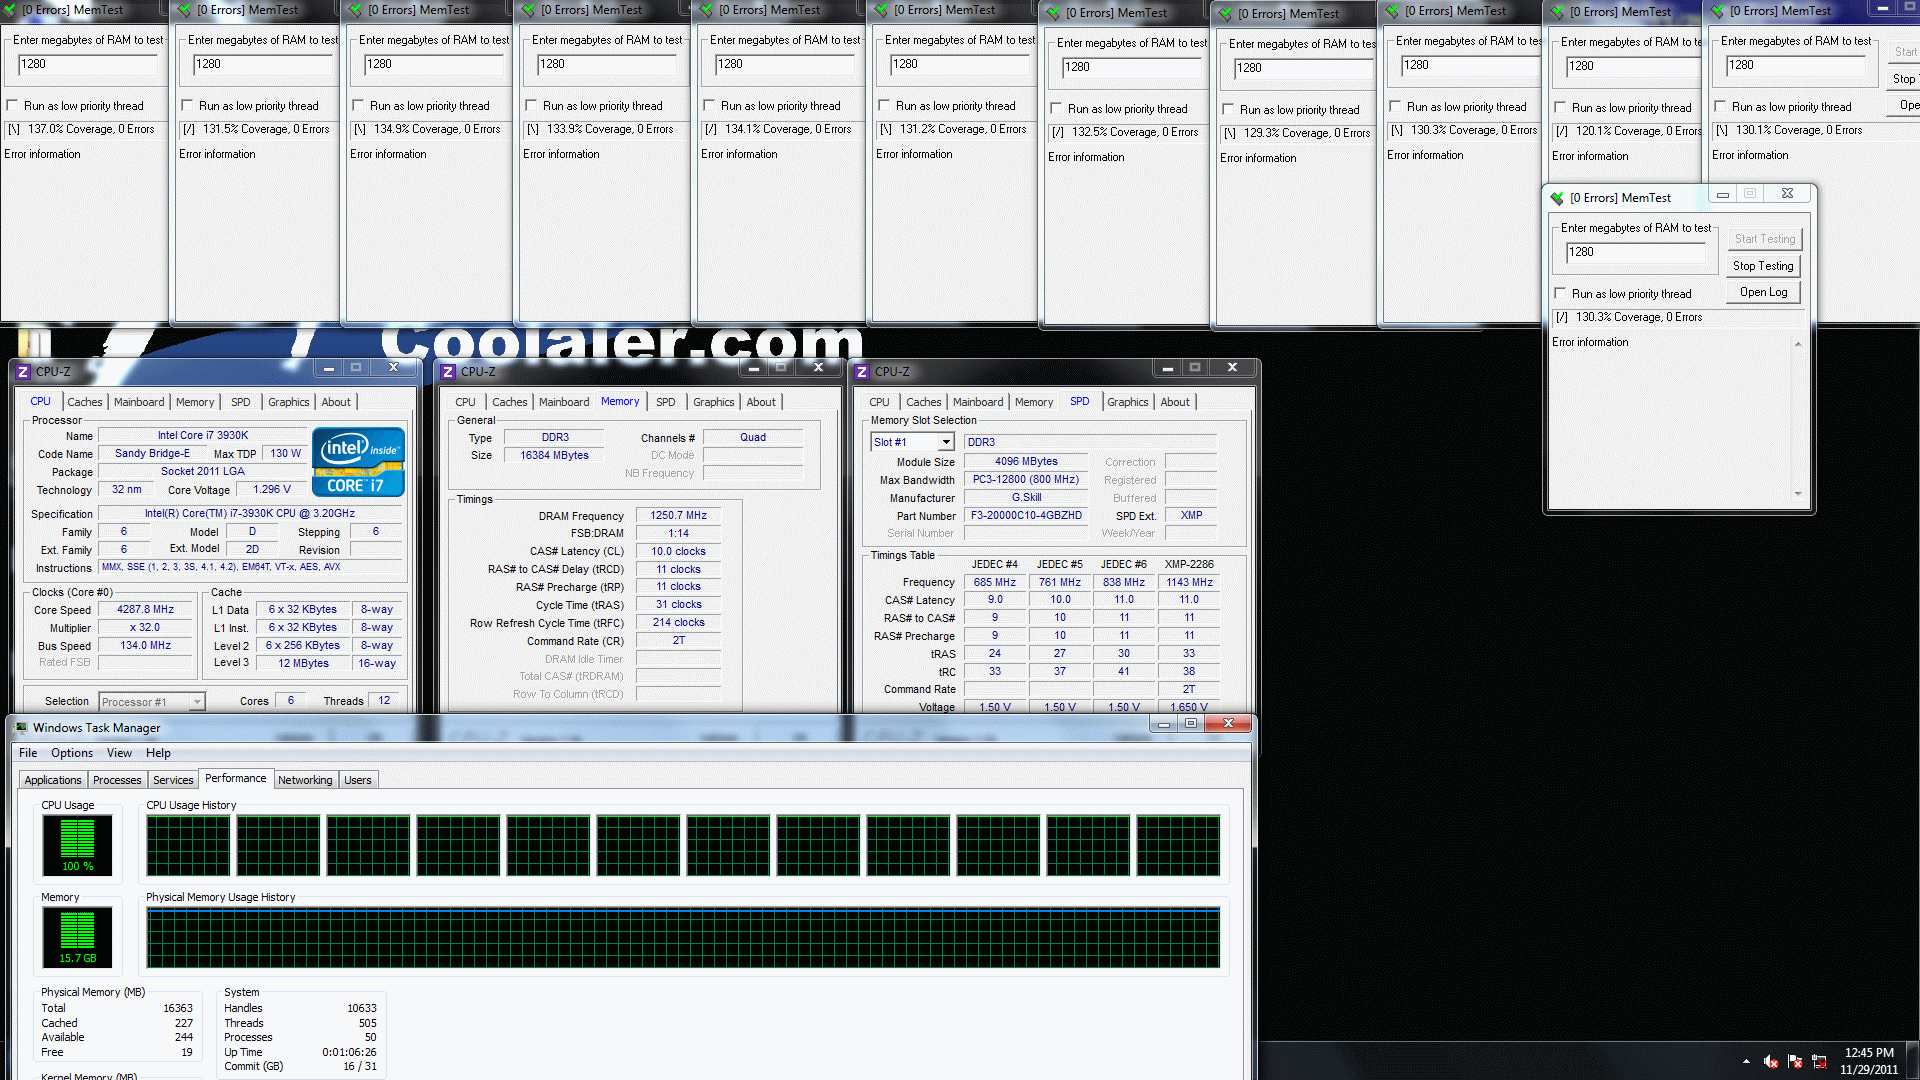Click the CPU Usage 100 % meter in Task Manager

[x=77, y=845]
